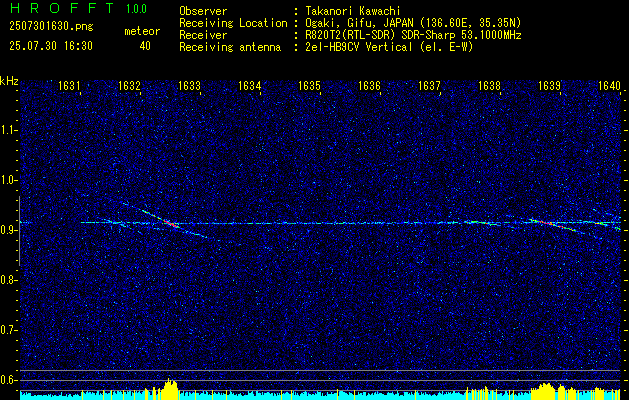Click time marker 1632
The width and height of the screenshot is (629, 400).
coord(130,85)
